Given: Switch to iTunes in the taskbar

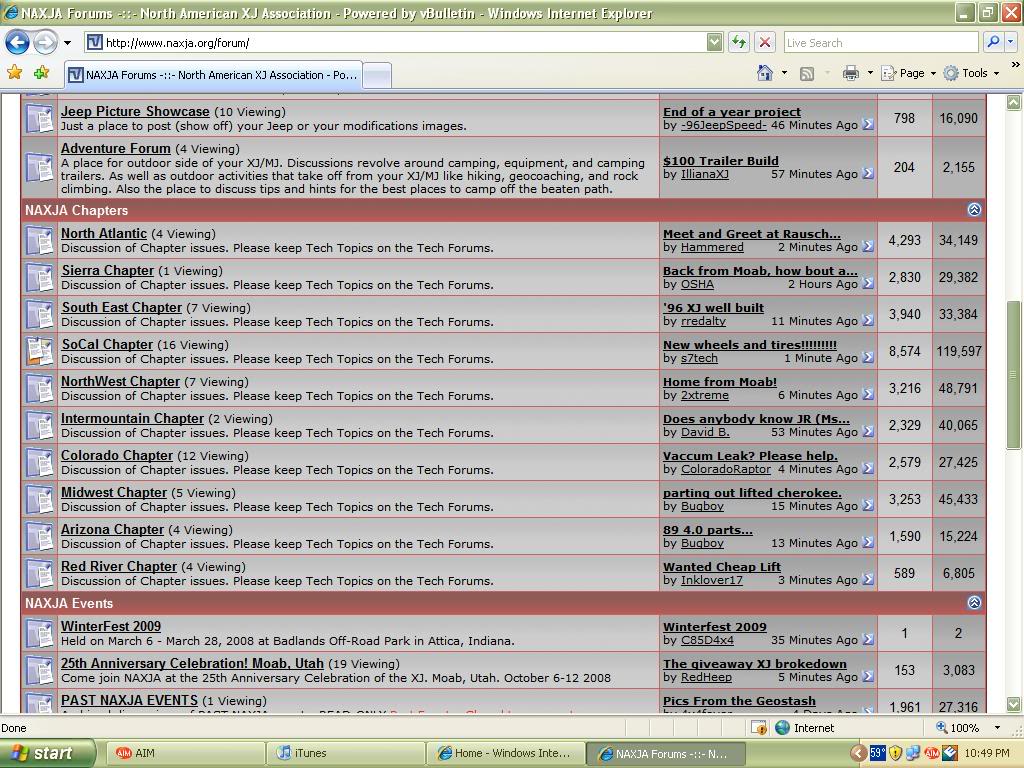Looking at the screenshot, I should click(345, 753).
